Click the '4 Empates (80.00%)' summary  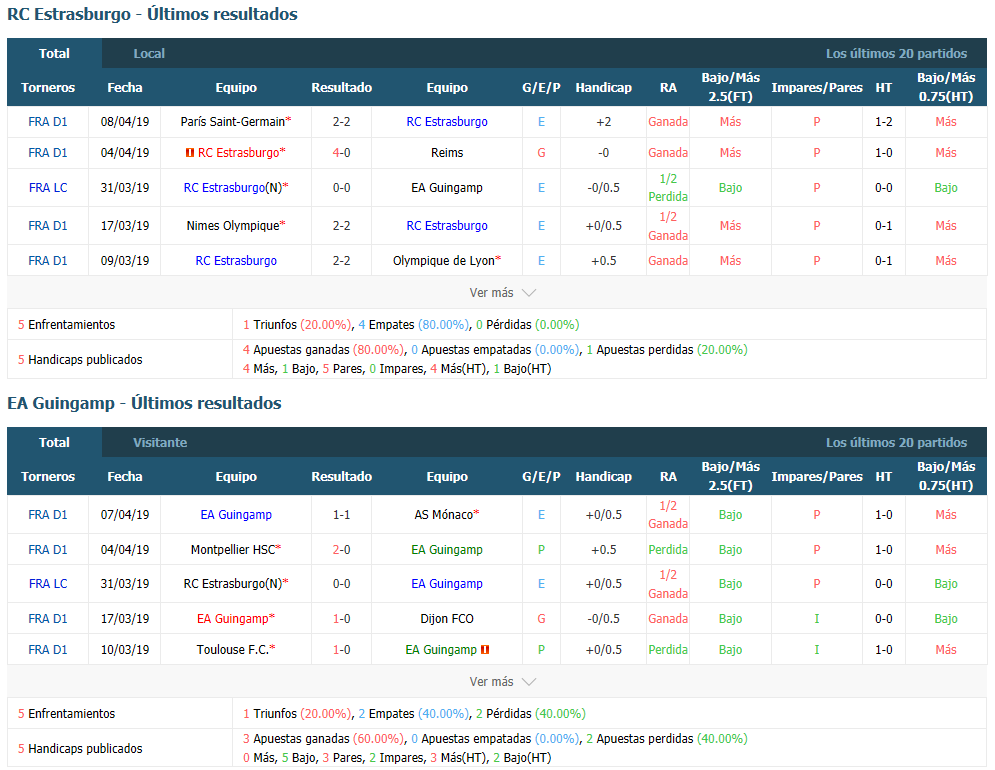point(414,325)
